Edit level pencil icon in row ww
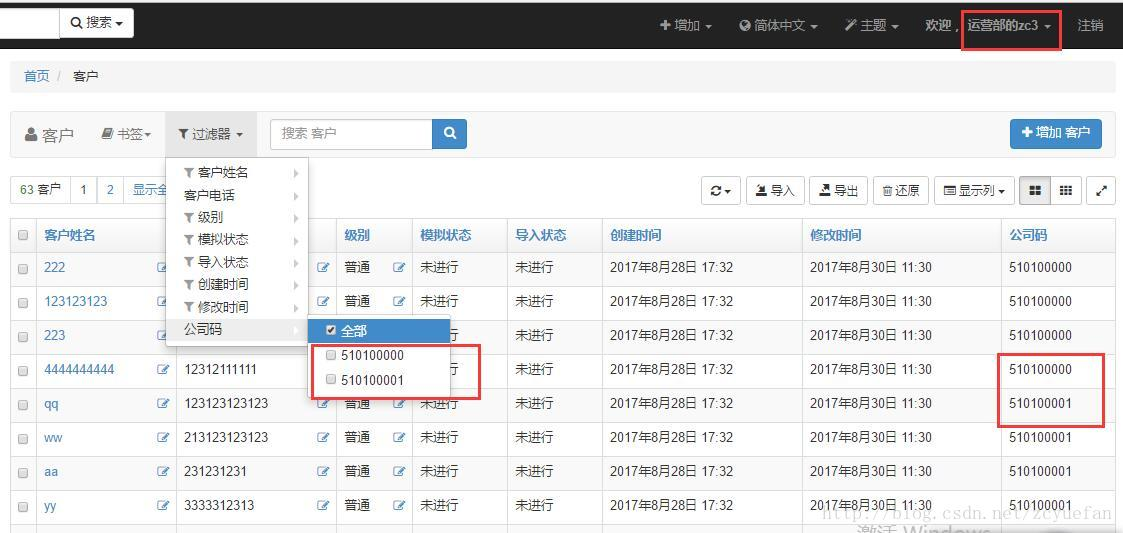The width and height of the screenshot is (1123, 533). [399, 438]
